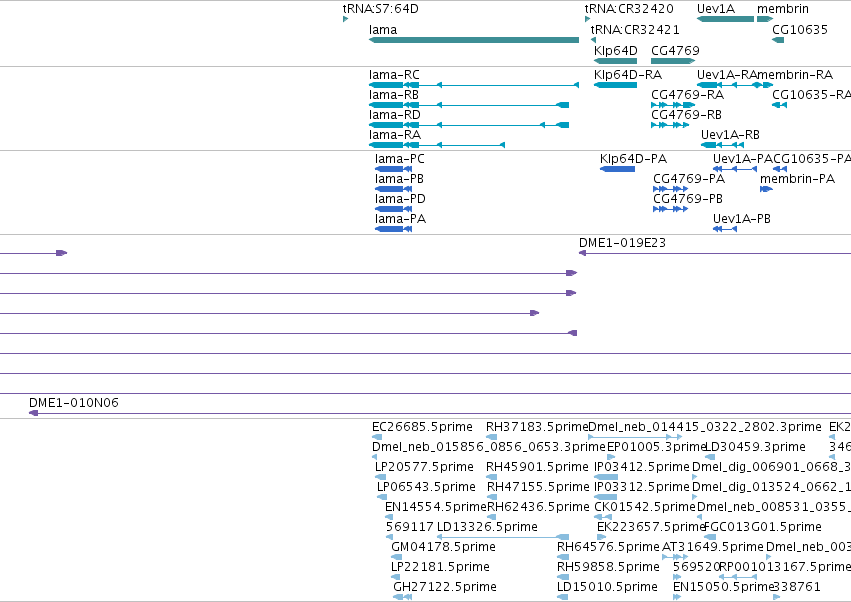The height and width of the screenshot is (602, 851).
Task: Click the DME1-010N06 BAC label
Action: pyautogui.click(x=74, y=403)
